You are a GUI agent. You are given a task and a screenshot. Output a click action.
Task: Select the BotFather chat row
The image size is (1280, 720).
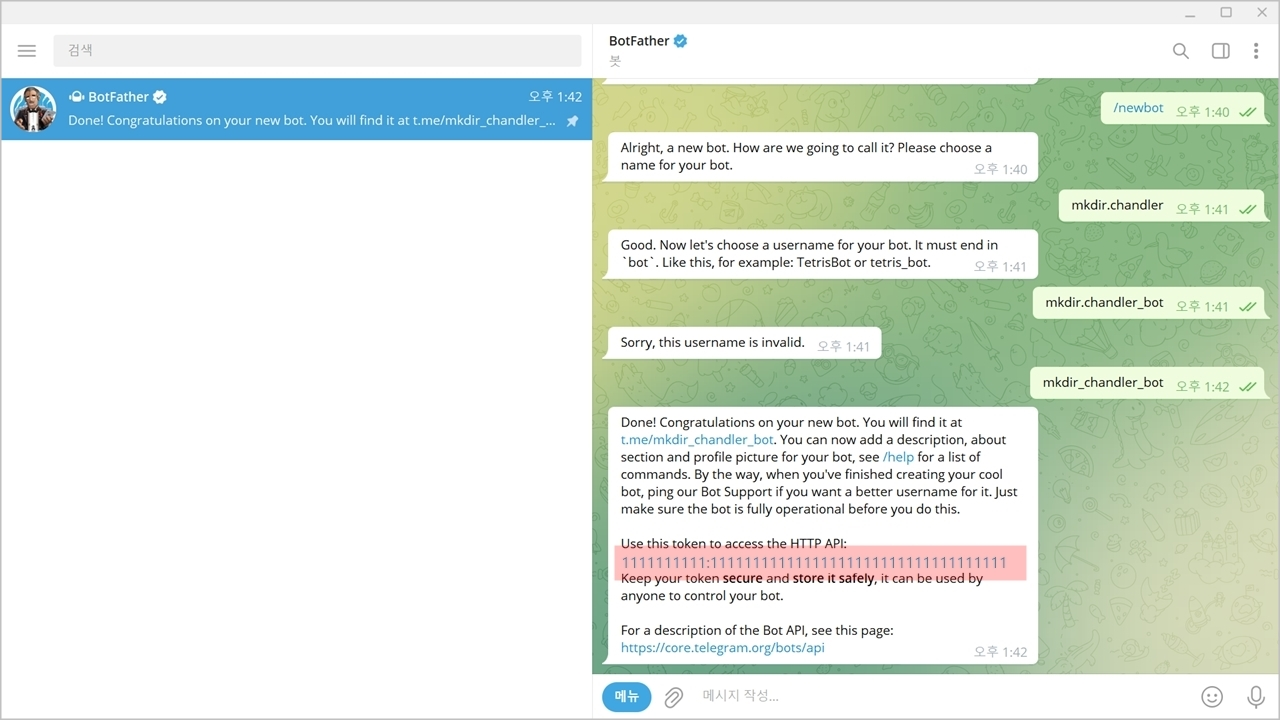tap(296, 109)
